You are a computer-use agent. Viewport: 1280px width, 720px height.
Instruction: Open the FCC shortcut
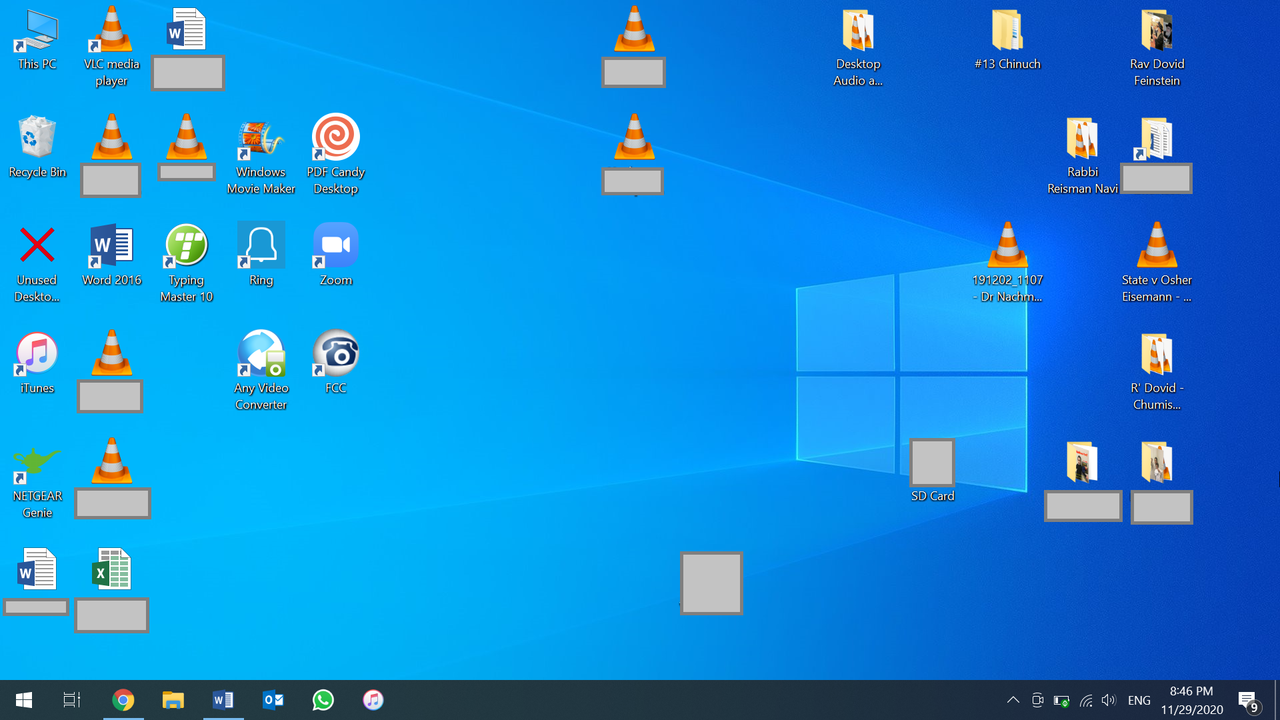pos(336,353)
